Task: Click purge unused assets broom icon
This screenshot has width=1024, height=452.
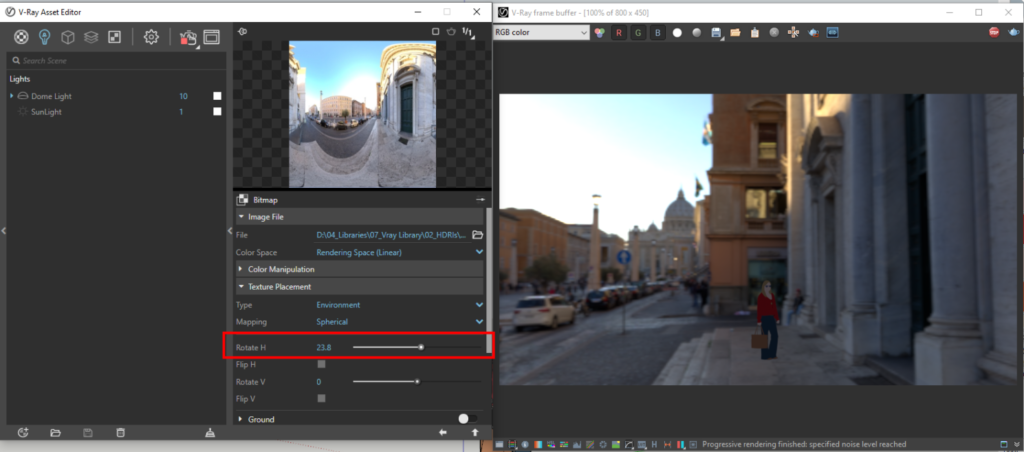Action: (210, 432)
